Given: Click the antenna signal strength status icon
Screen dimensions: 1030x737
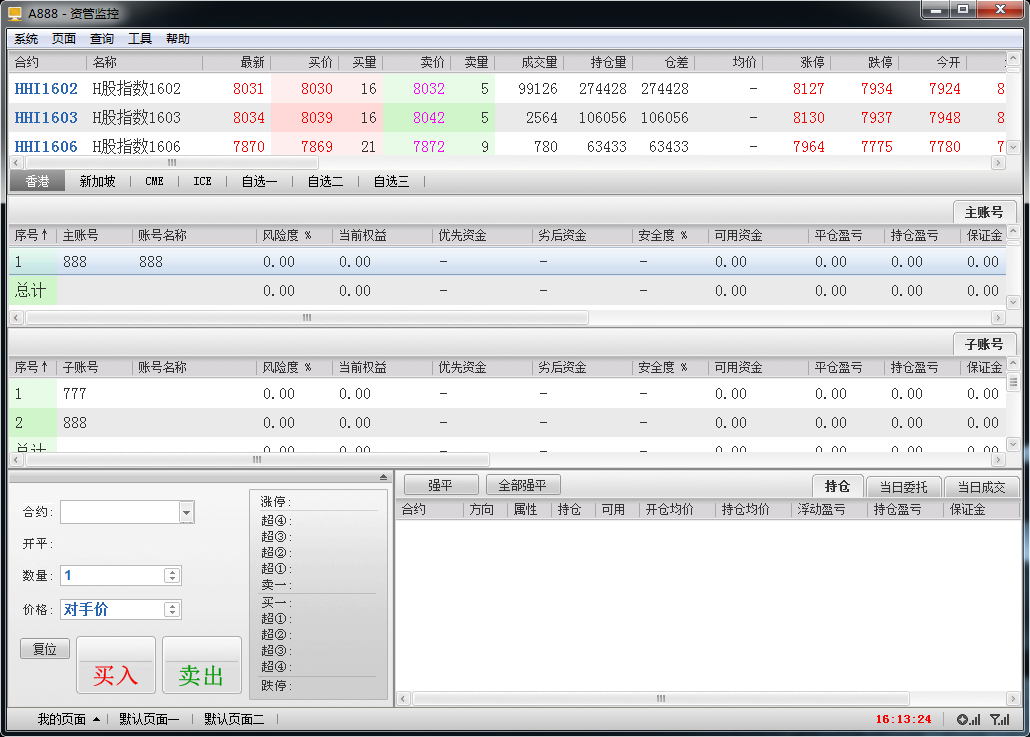Looking at the screenshot, I should tap(999, 719).
